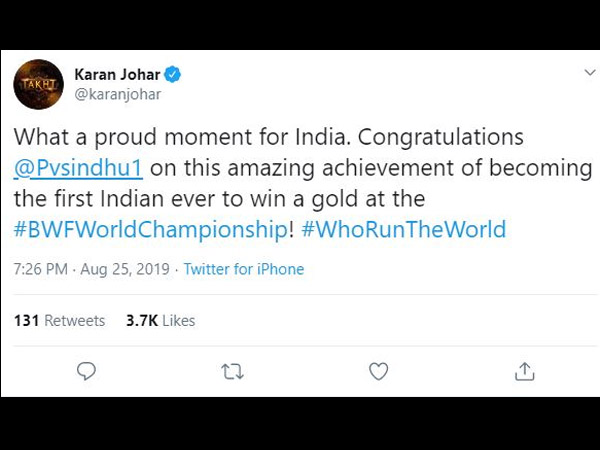
Task: Retweet this tweet using the arrows icon
Action: (233, 372)
